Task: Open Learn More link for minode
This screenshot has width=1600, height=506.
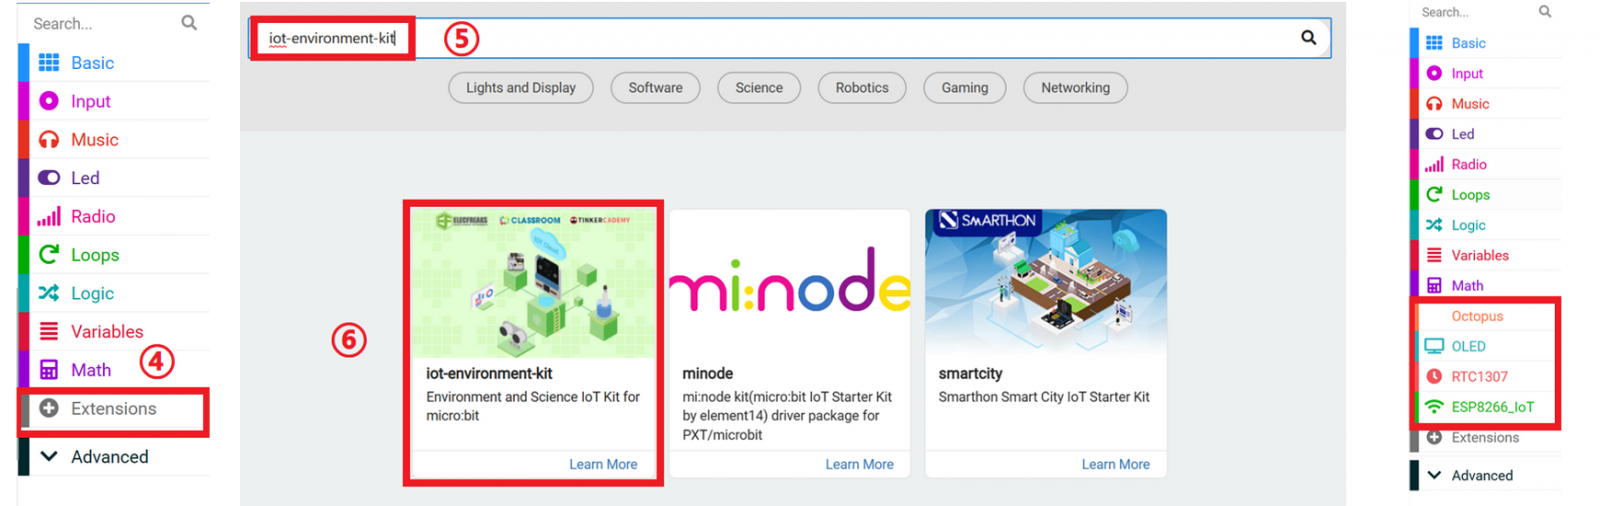Action: [x=859, y=464]
